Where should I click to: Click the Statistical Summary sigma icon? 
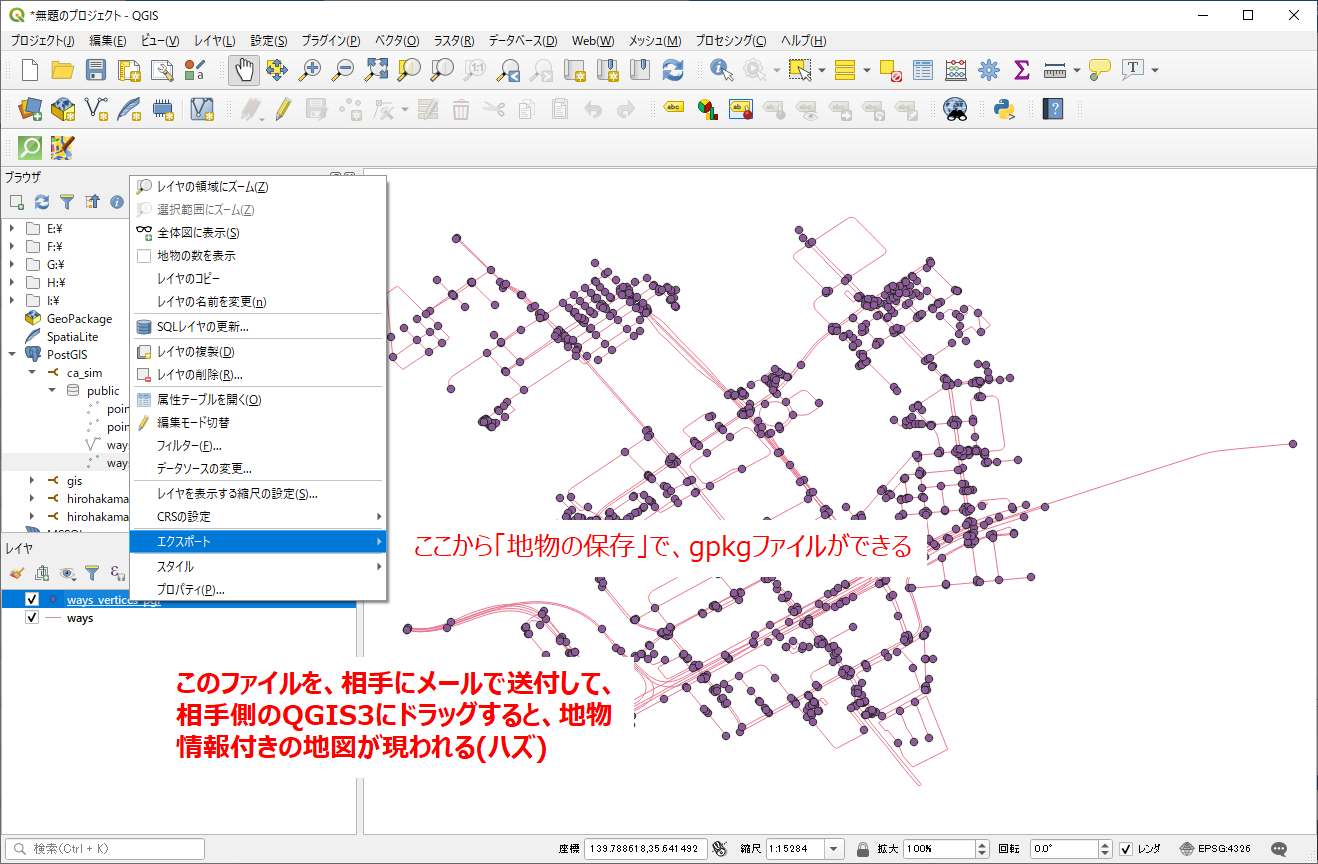(1021, 70)
